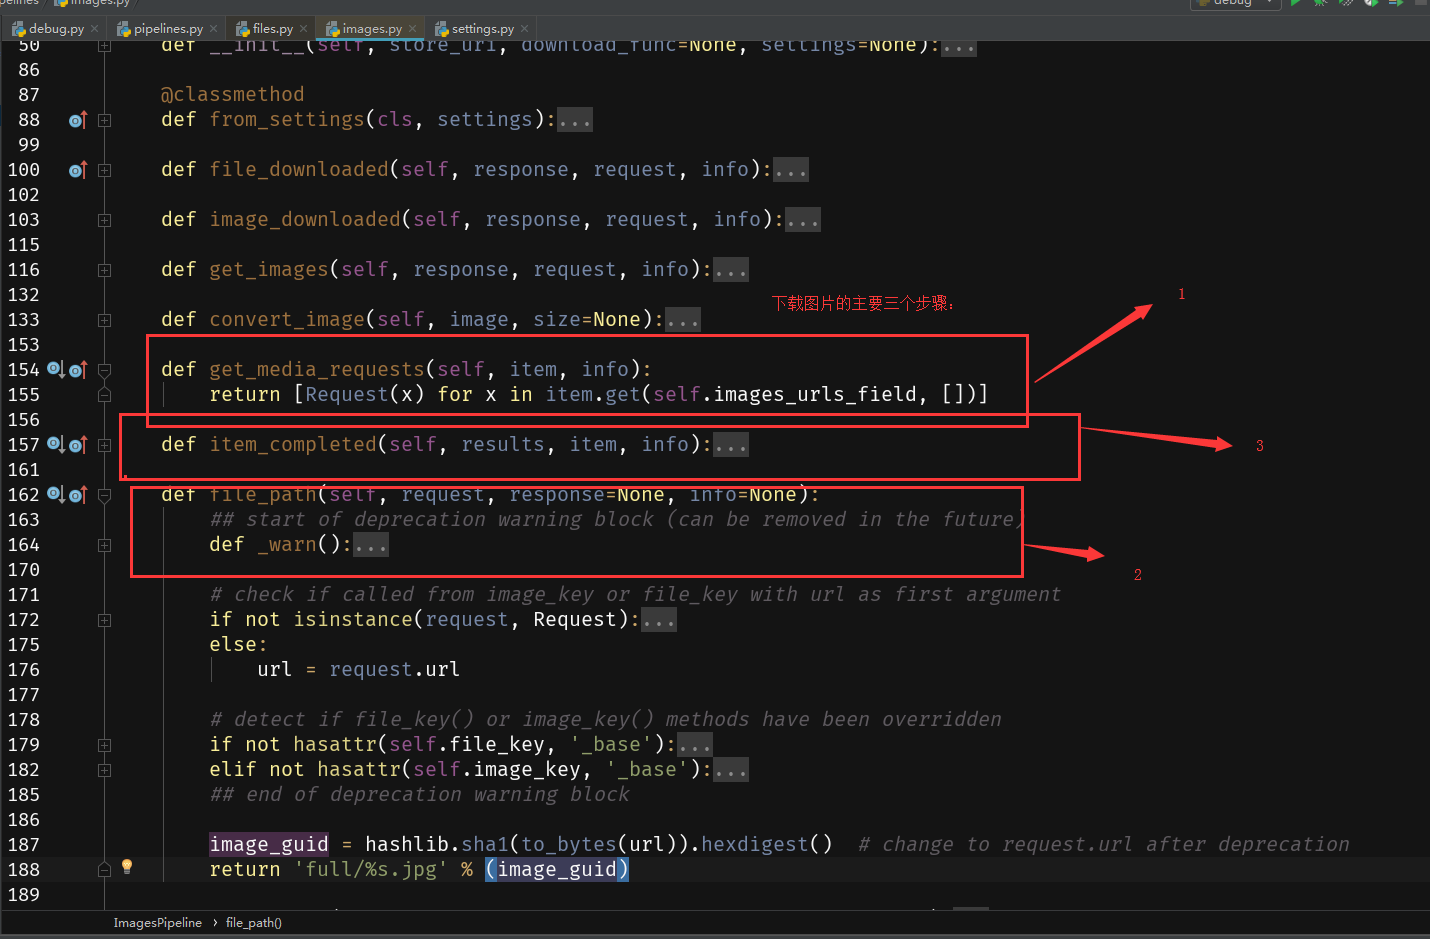Click hashlib on line 187
Screen dimensions: 1430x939
[407, 845]
